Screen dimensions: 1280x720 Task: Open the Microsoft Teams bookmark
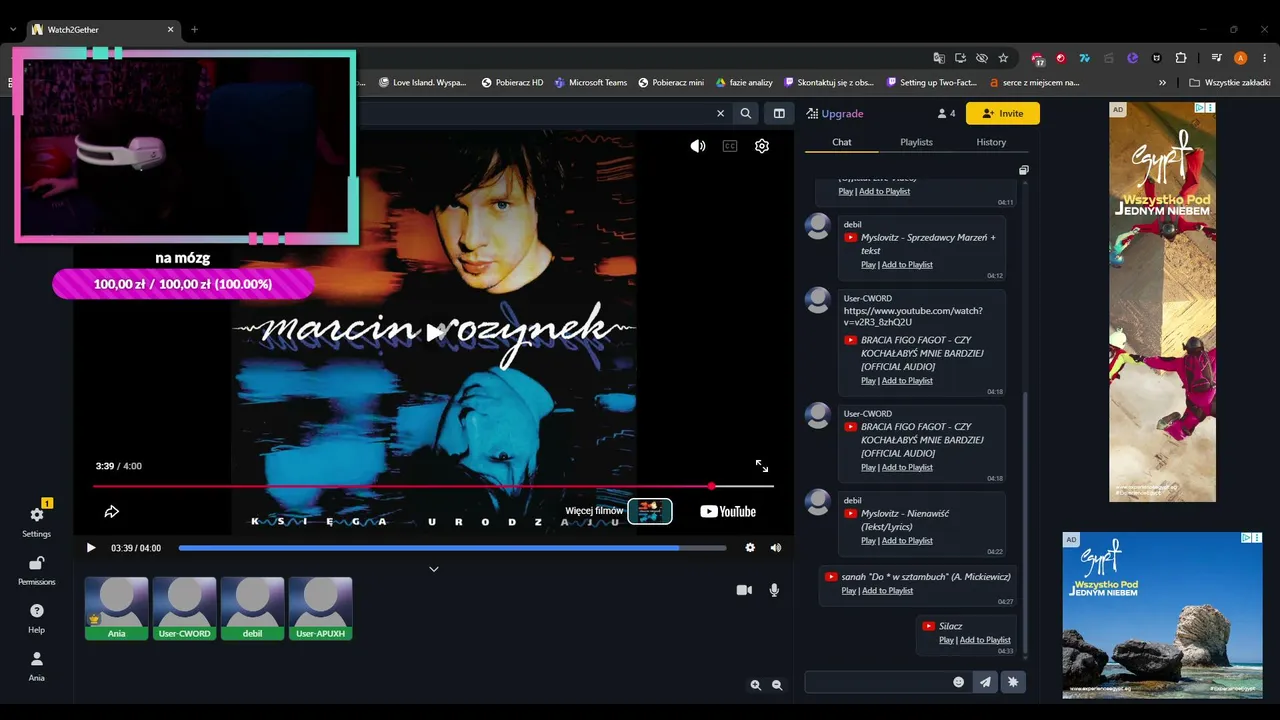[x=590, y=82]
